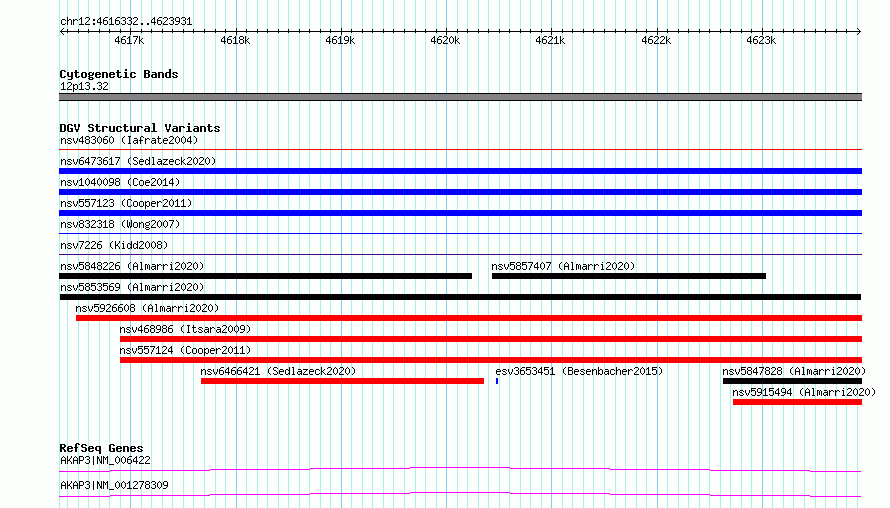890x508 pixels.
Task: Click the 4619k ruler tick label
Action: point(340,40)
